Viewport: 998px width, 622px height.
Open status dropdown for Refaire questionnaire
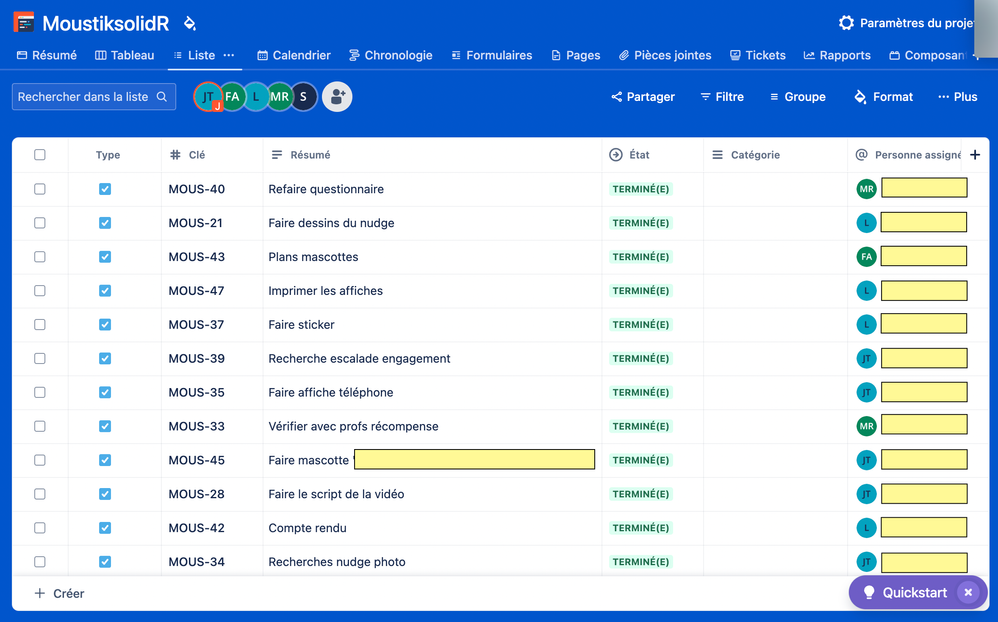pyautogui.click(x=641, y=189)
